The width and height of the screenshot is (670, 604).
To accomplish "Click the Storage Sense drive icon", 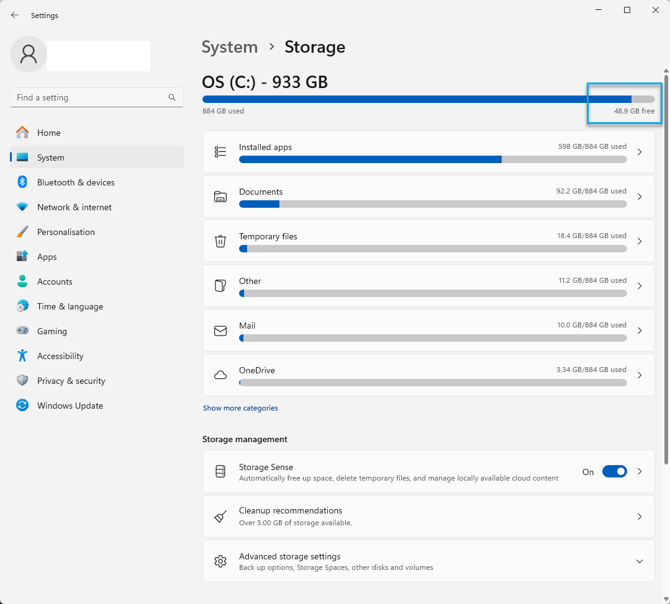I will tap(220, 471).
